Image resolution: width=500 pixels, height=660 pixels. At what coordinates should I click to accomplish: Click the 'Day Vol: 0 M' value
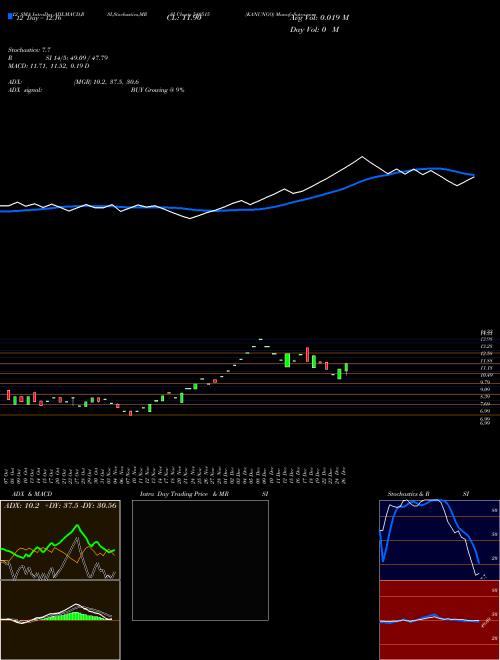314,30
